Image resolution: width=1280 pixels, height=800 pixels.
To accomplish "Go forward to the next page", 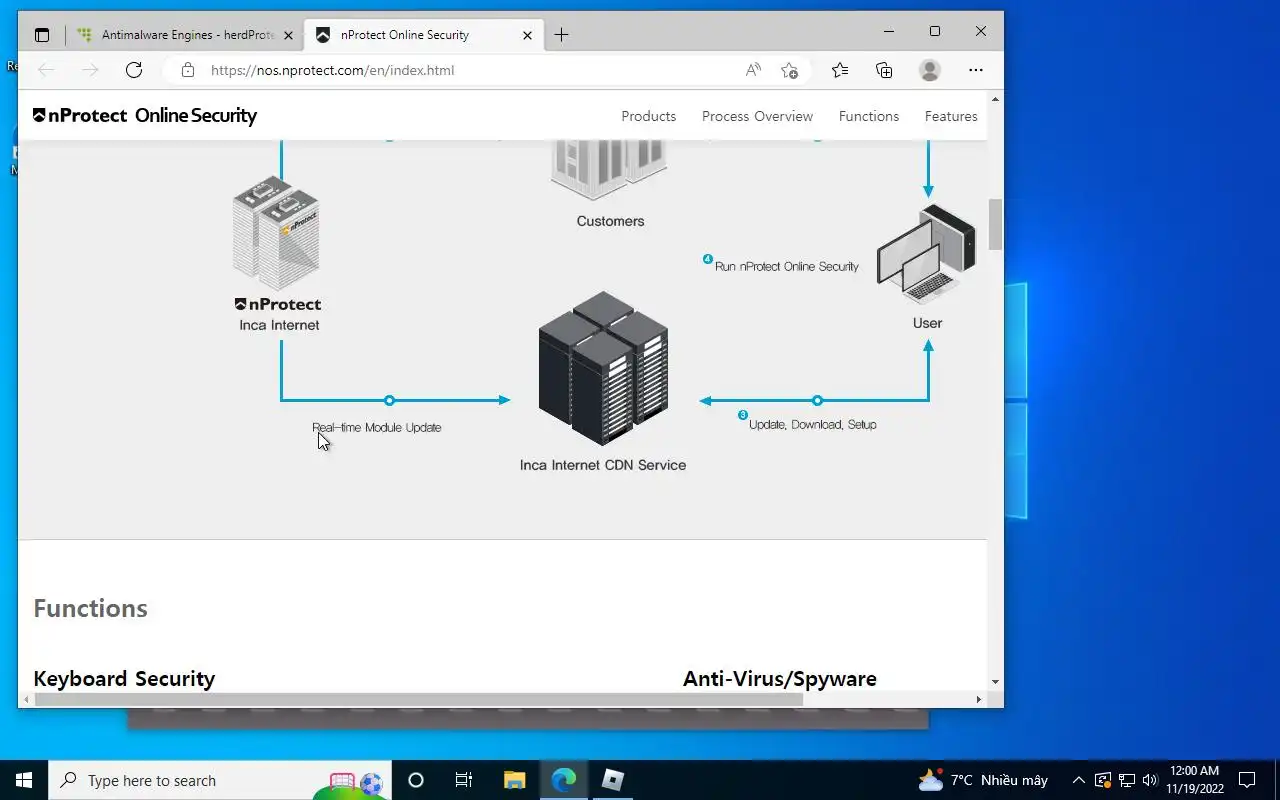I will coord(90,70).
